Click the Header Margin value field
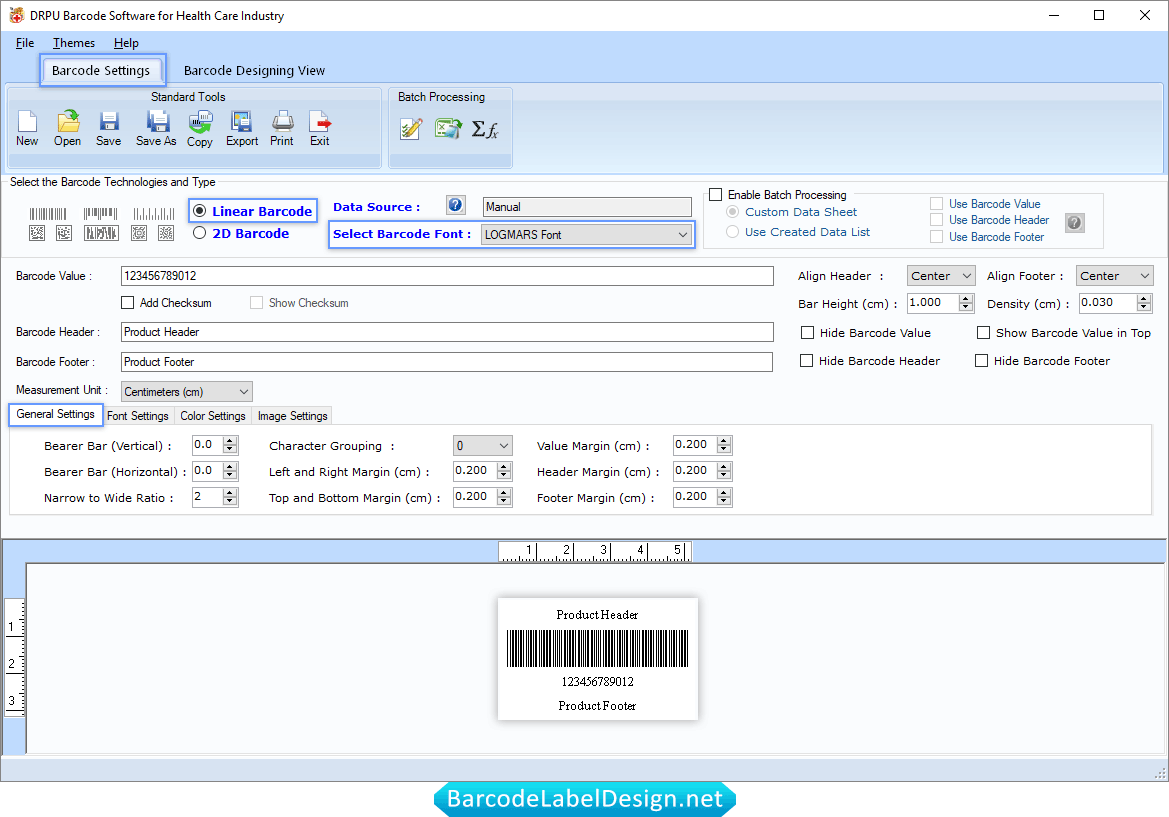 [x=695, y=471]
